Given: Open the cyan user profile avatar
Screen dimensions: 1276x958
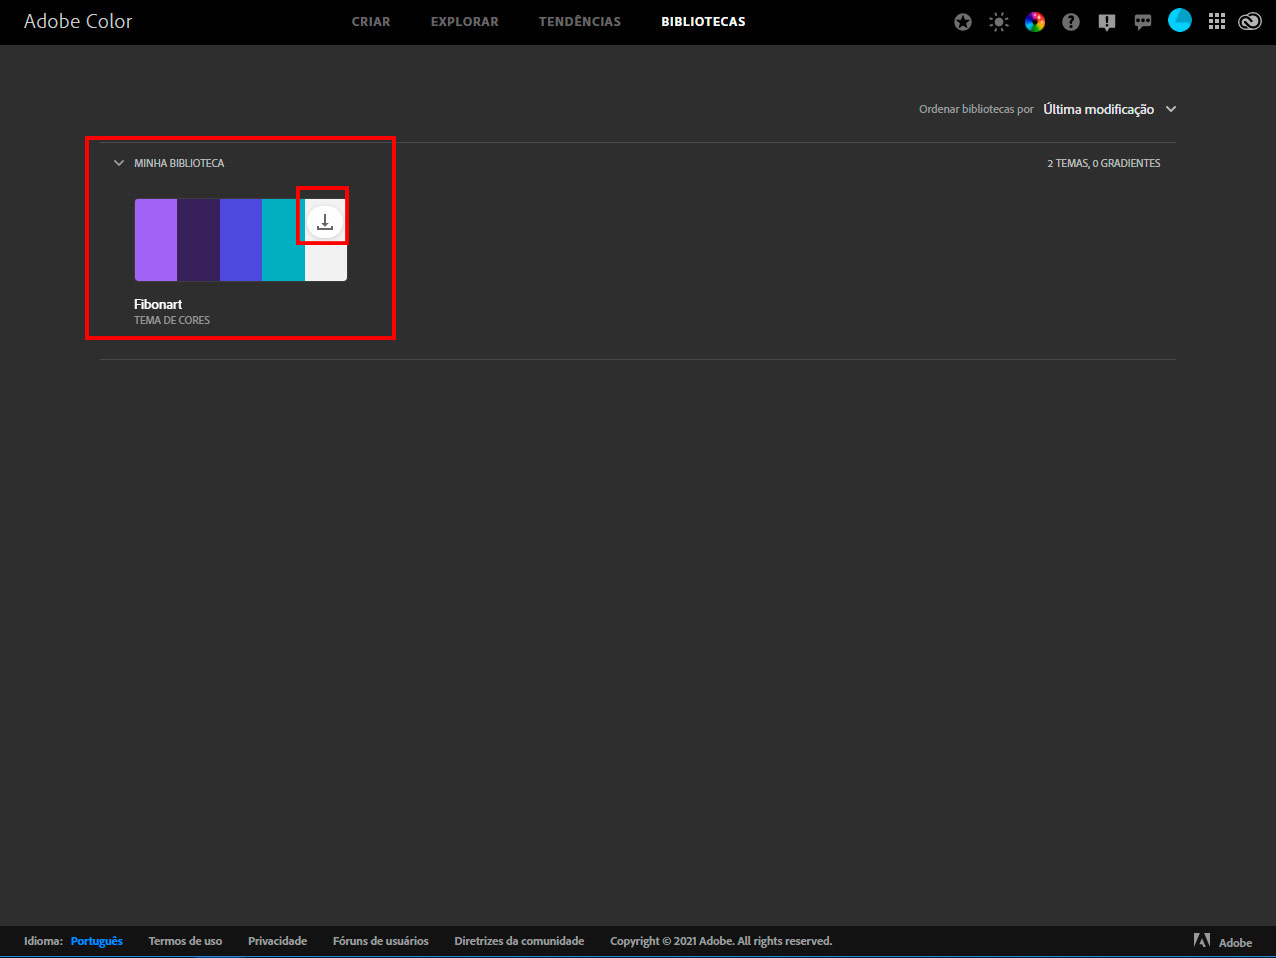Looking at the screenshot, I should coord(1180,21).
